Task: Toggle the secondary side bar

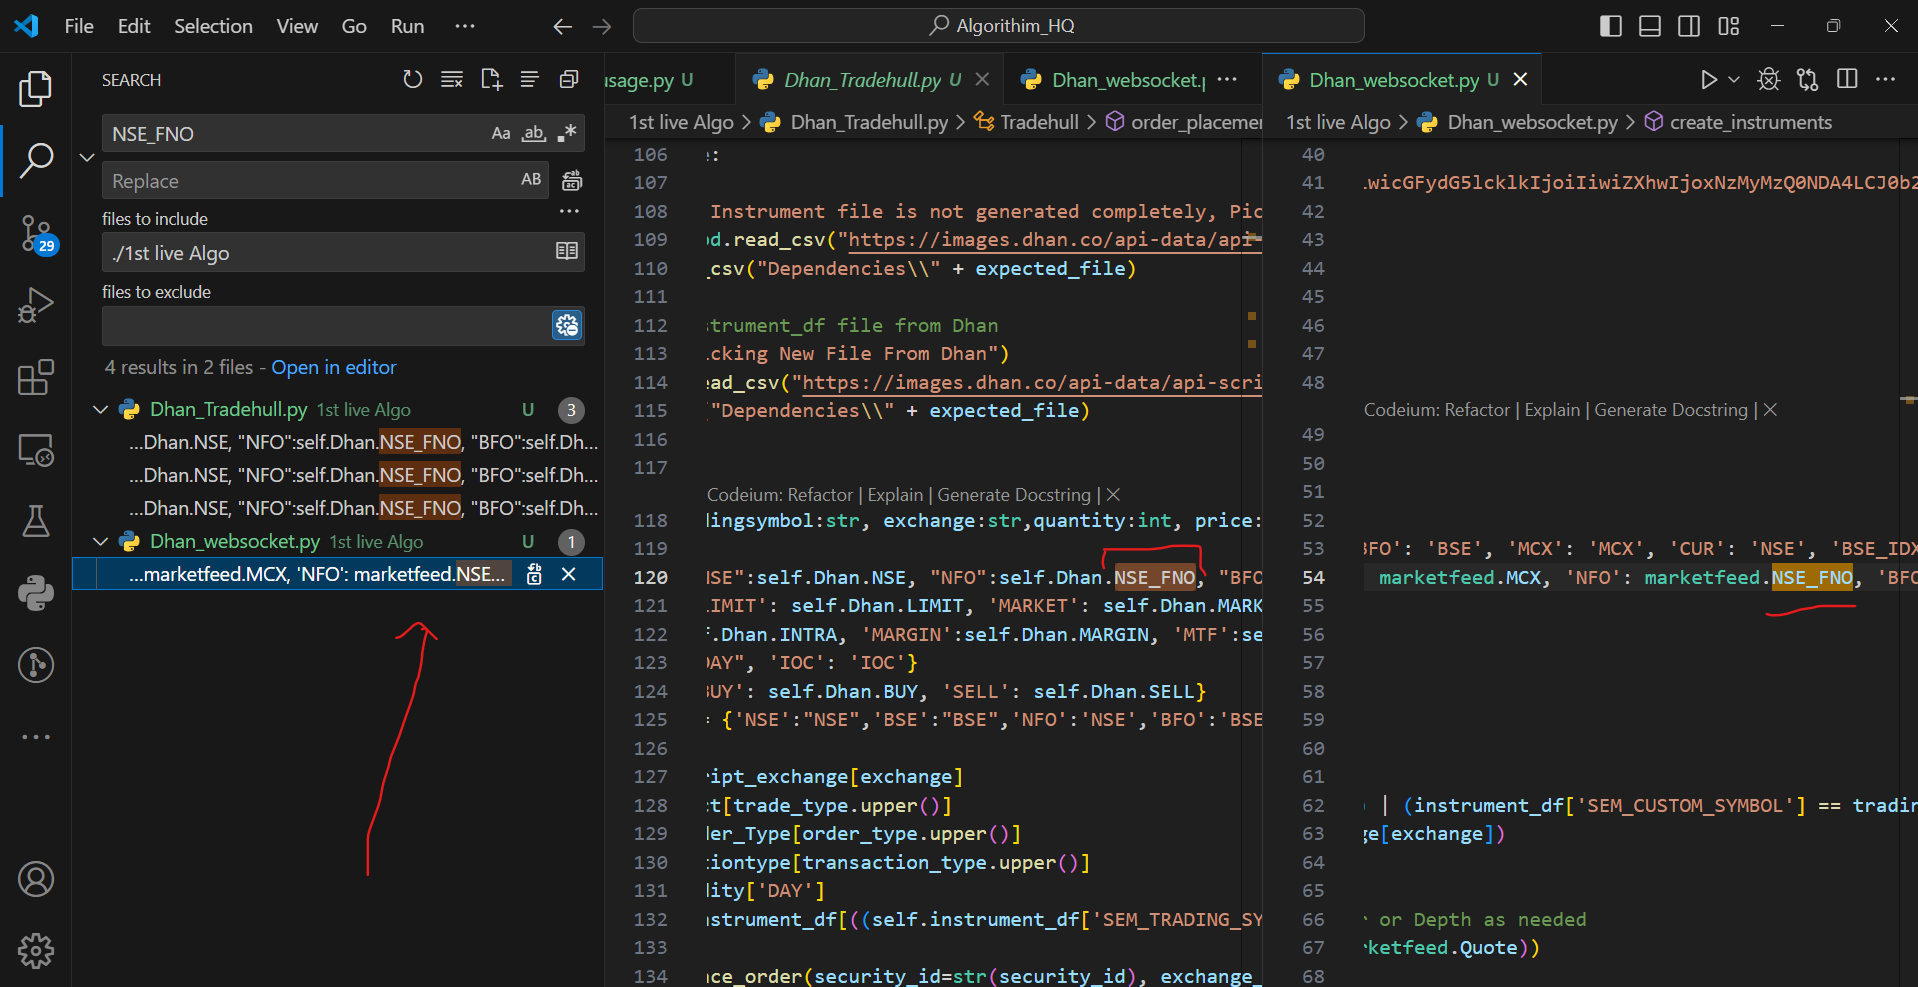Action: point(1689,26)
